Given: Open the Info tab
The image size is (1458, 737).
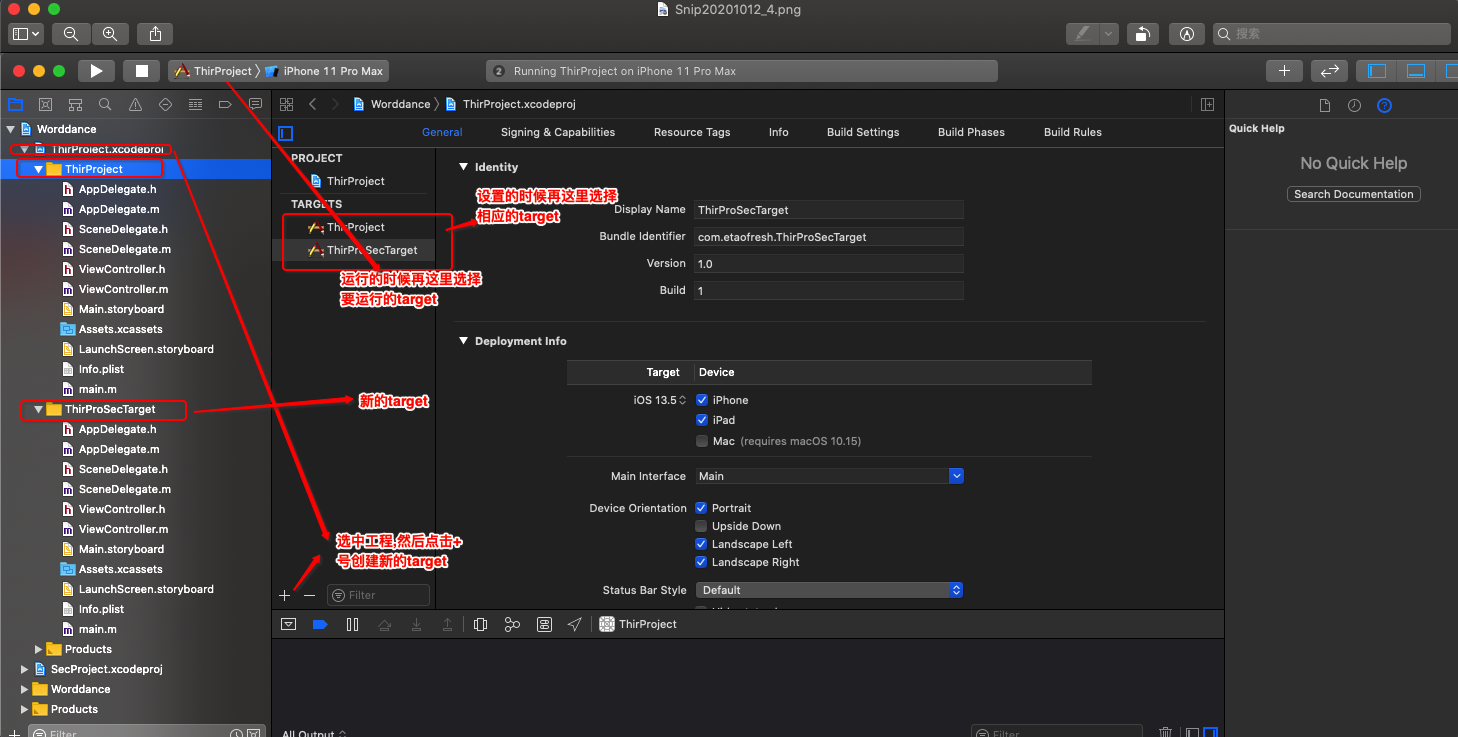Looking at the screenshot, I should pos(779,132).
